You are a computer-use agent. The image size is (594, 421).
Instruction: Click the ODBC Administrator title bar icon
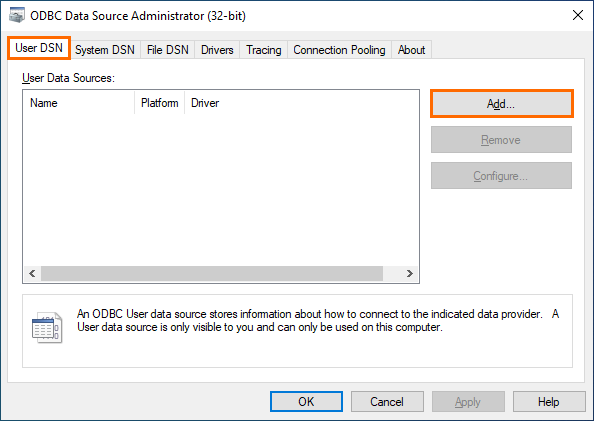tap(17, 16)
